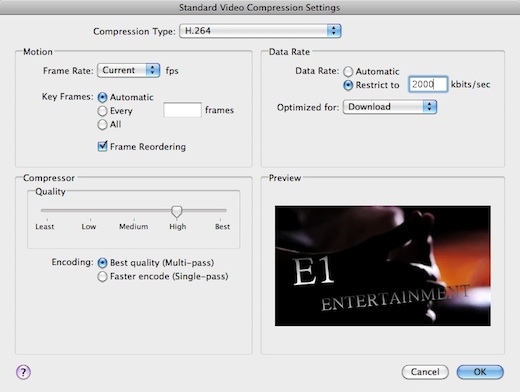Select Automatic data rate radio button
This screenshot has height=392, width=520.
click(x=348, y=71)
